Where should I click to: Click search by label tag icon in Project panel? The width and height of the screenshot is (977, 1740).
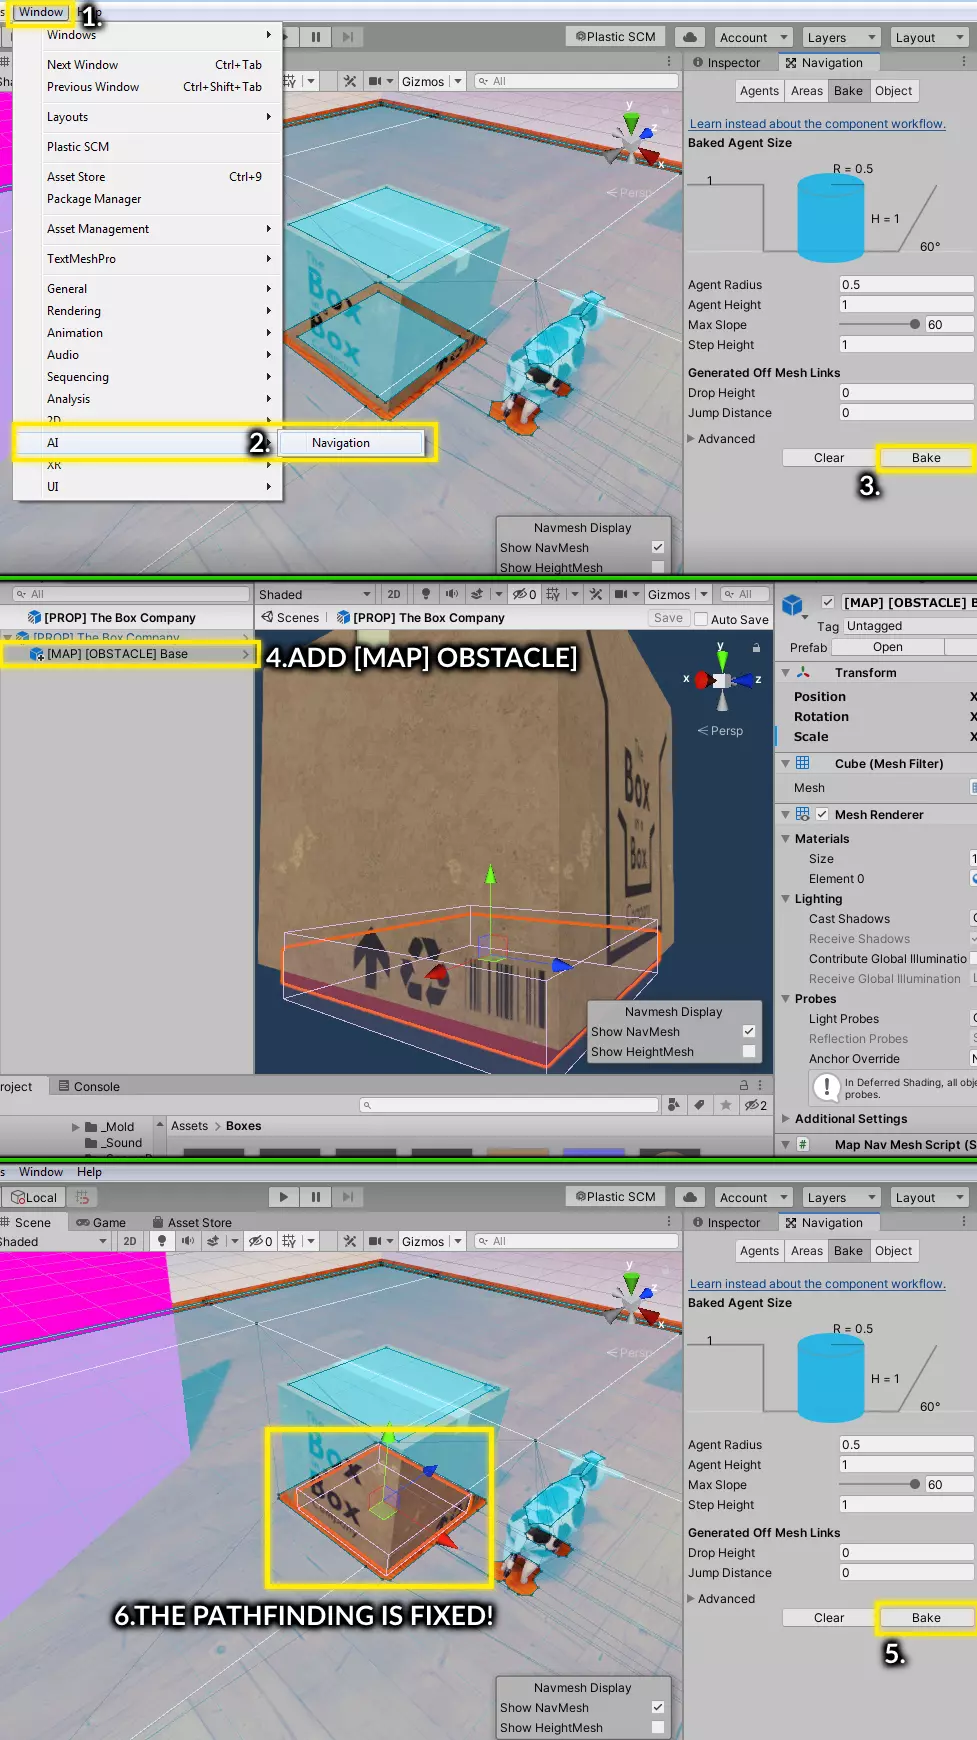[x=699, y=1105]
